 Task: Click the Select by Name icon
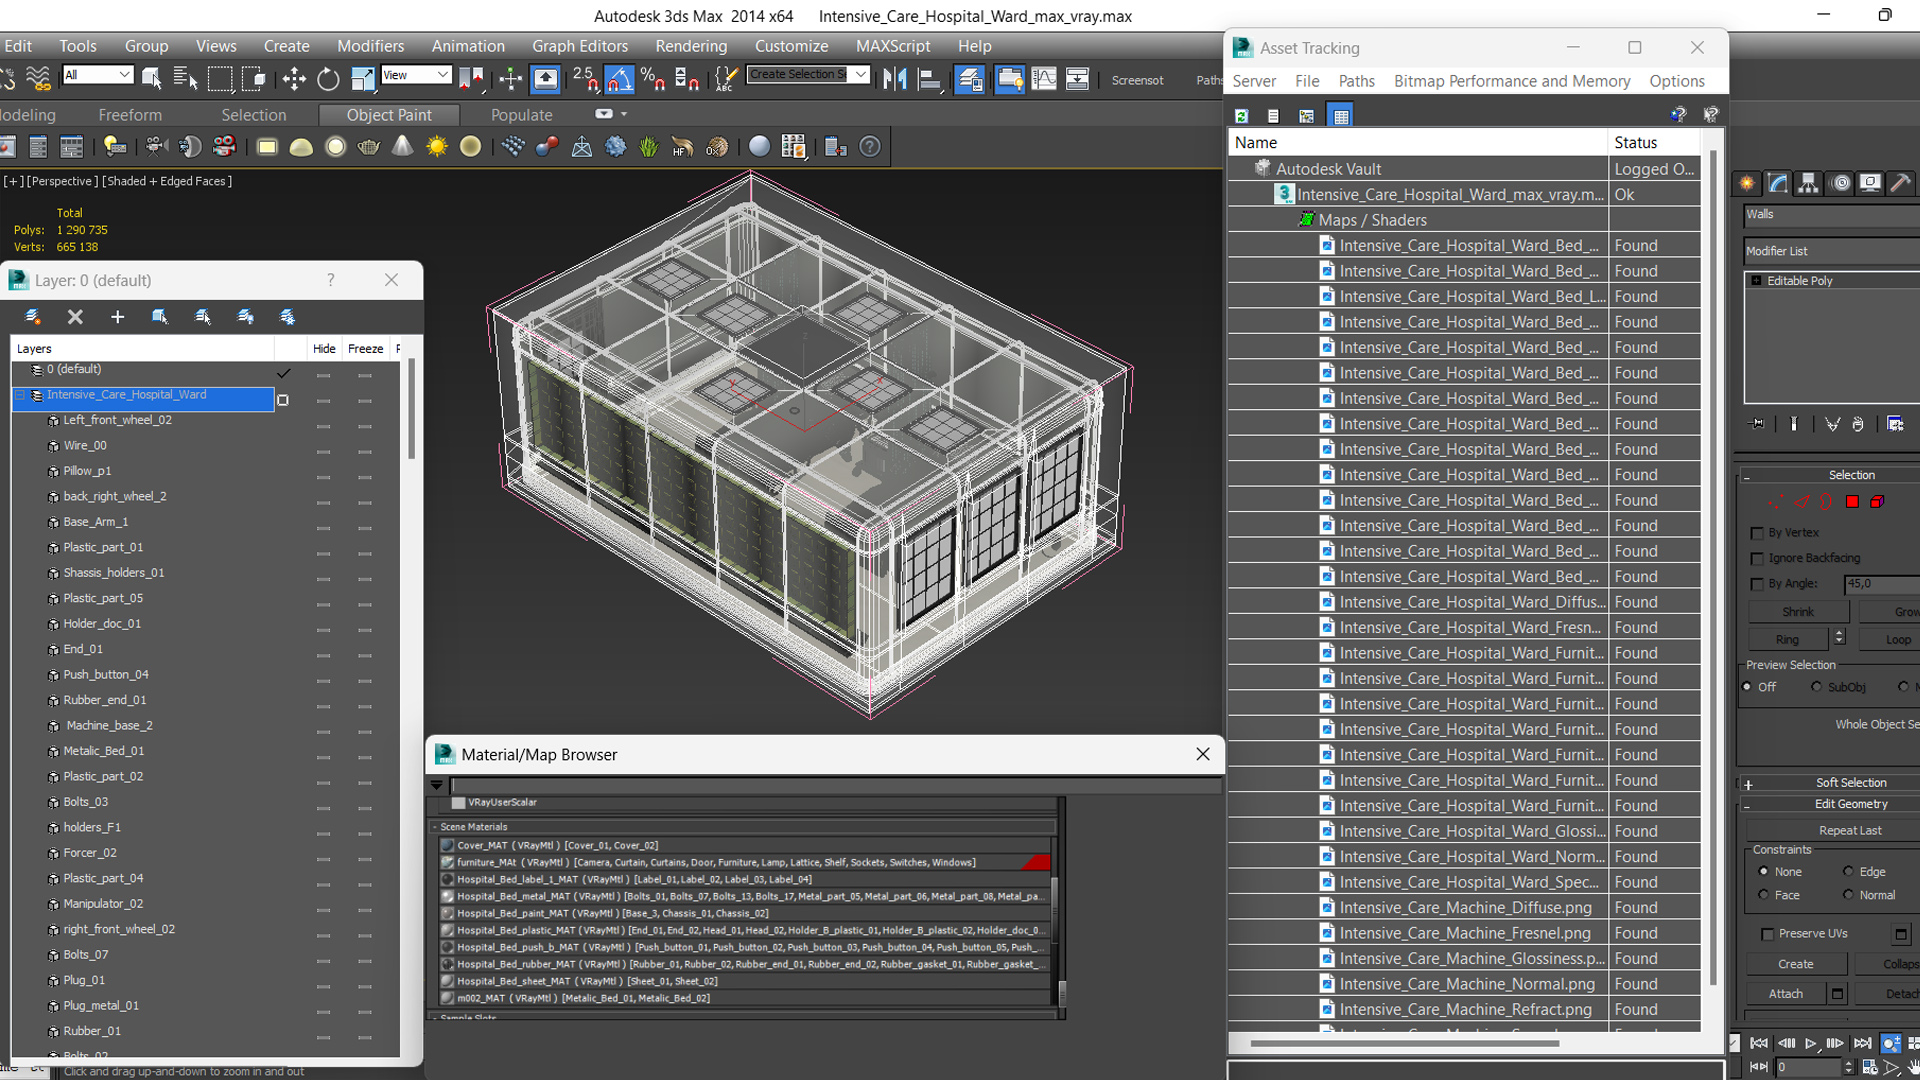click(x=185, y=78)
